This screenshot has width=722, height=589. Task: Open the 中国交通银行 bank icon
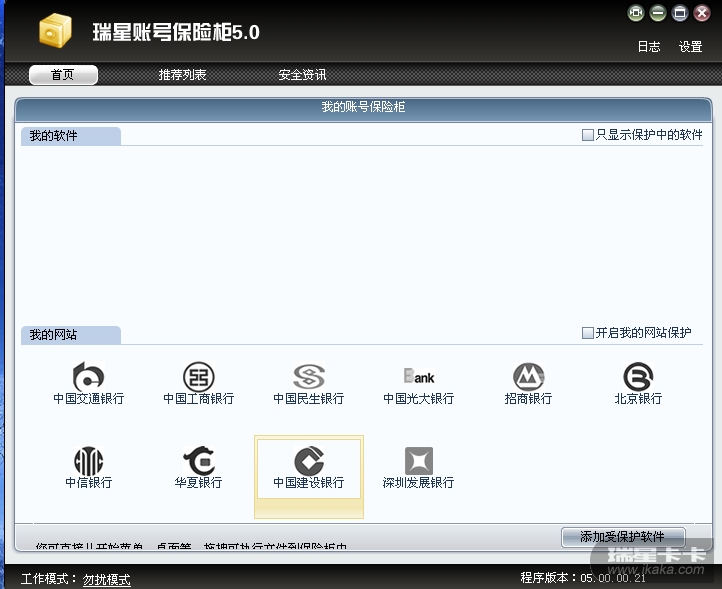pos(88,376)
